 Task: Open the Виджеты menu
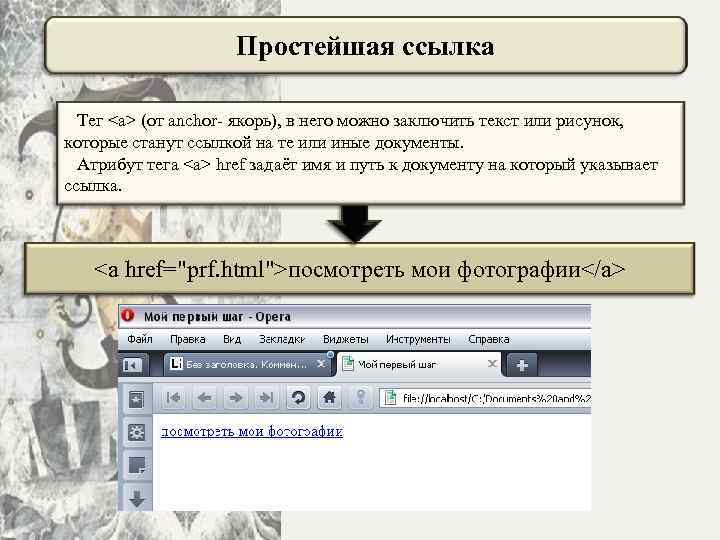pyautogui.click(x=345, y=339)
